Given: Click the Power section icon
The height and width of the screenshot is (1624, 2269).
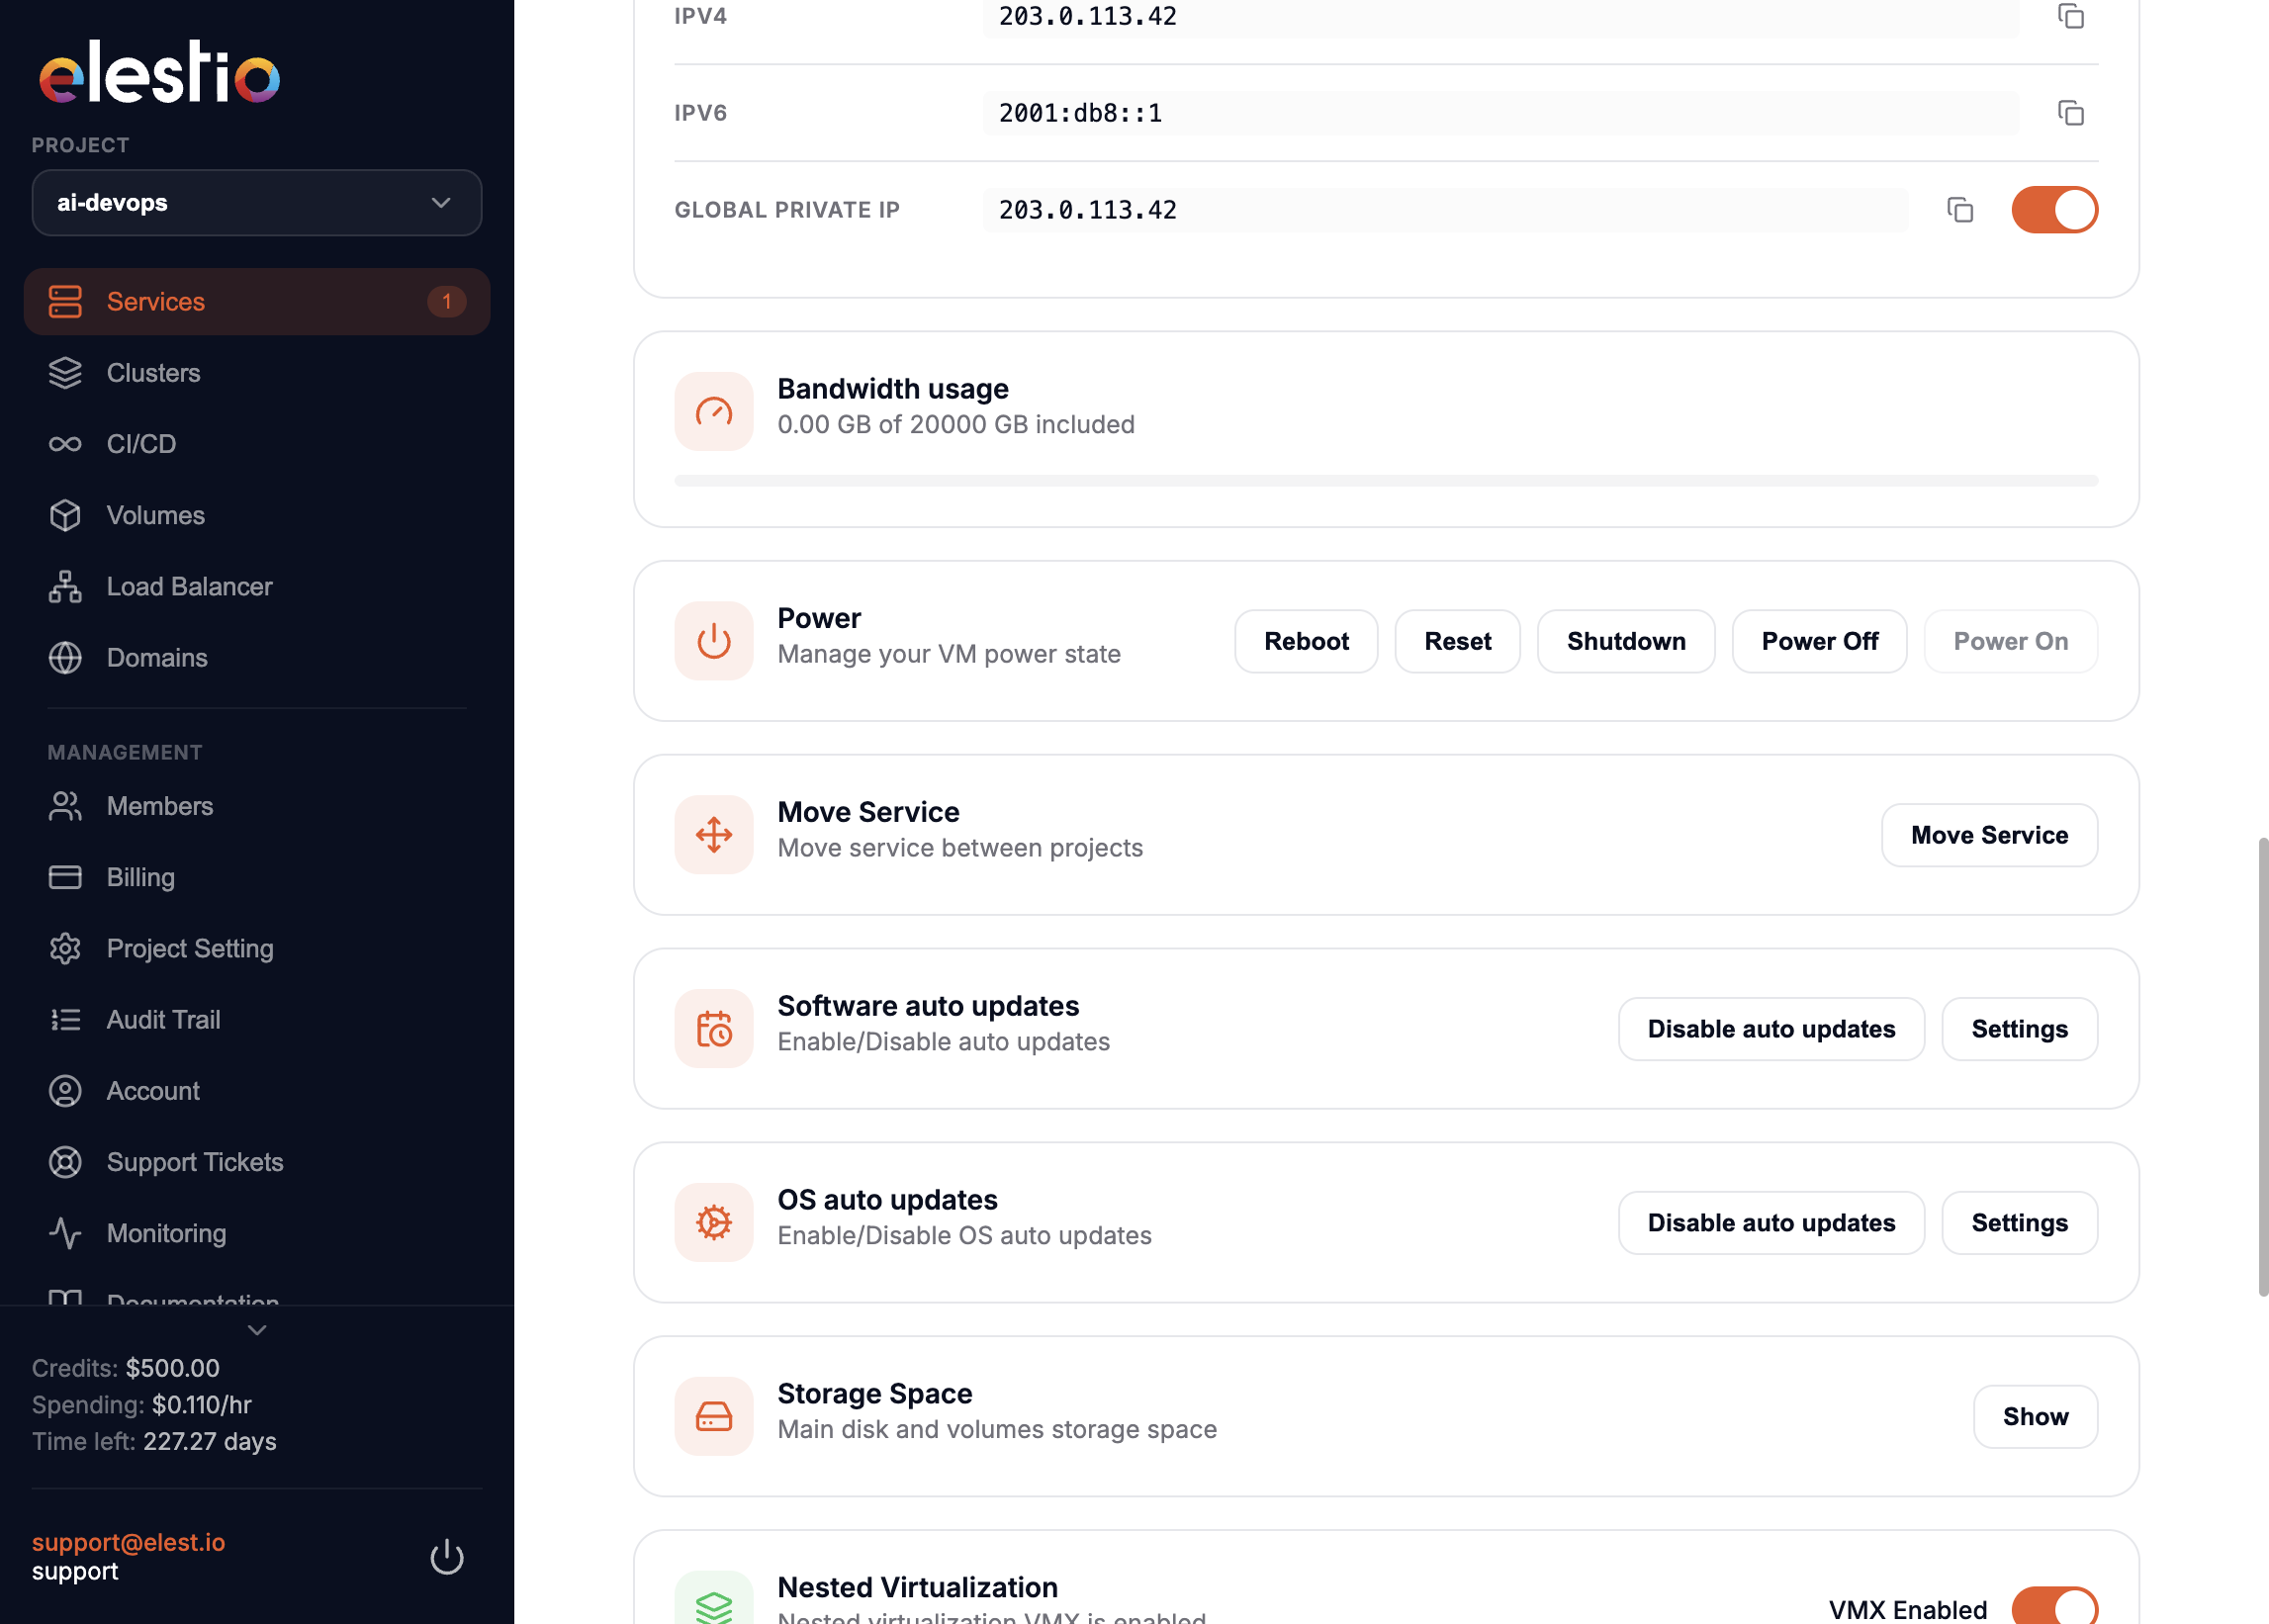Looking at the screenshot, I should [713, 640].
